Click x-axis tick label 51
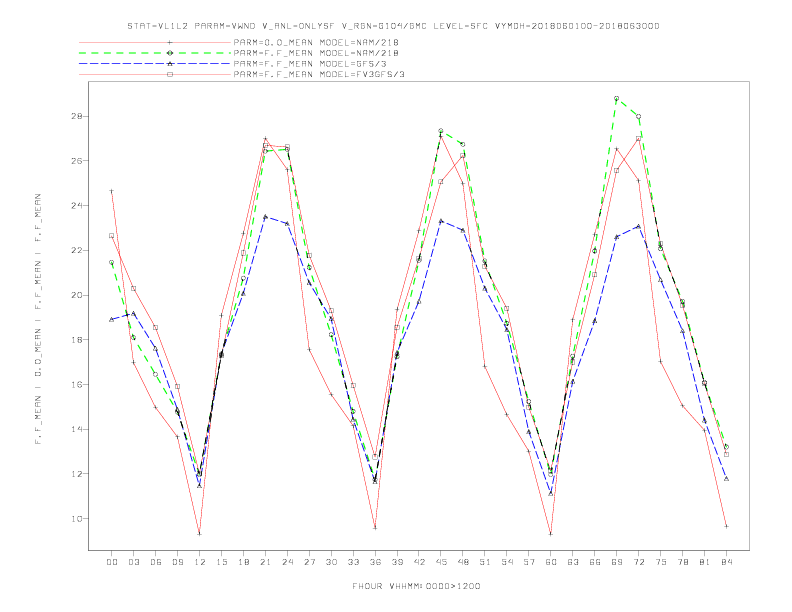 point(485,562)
